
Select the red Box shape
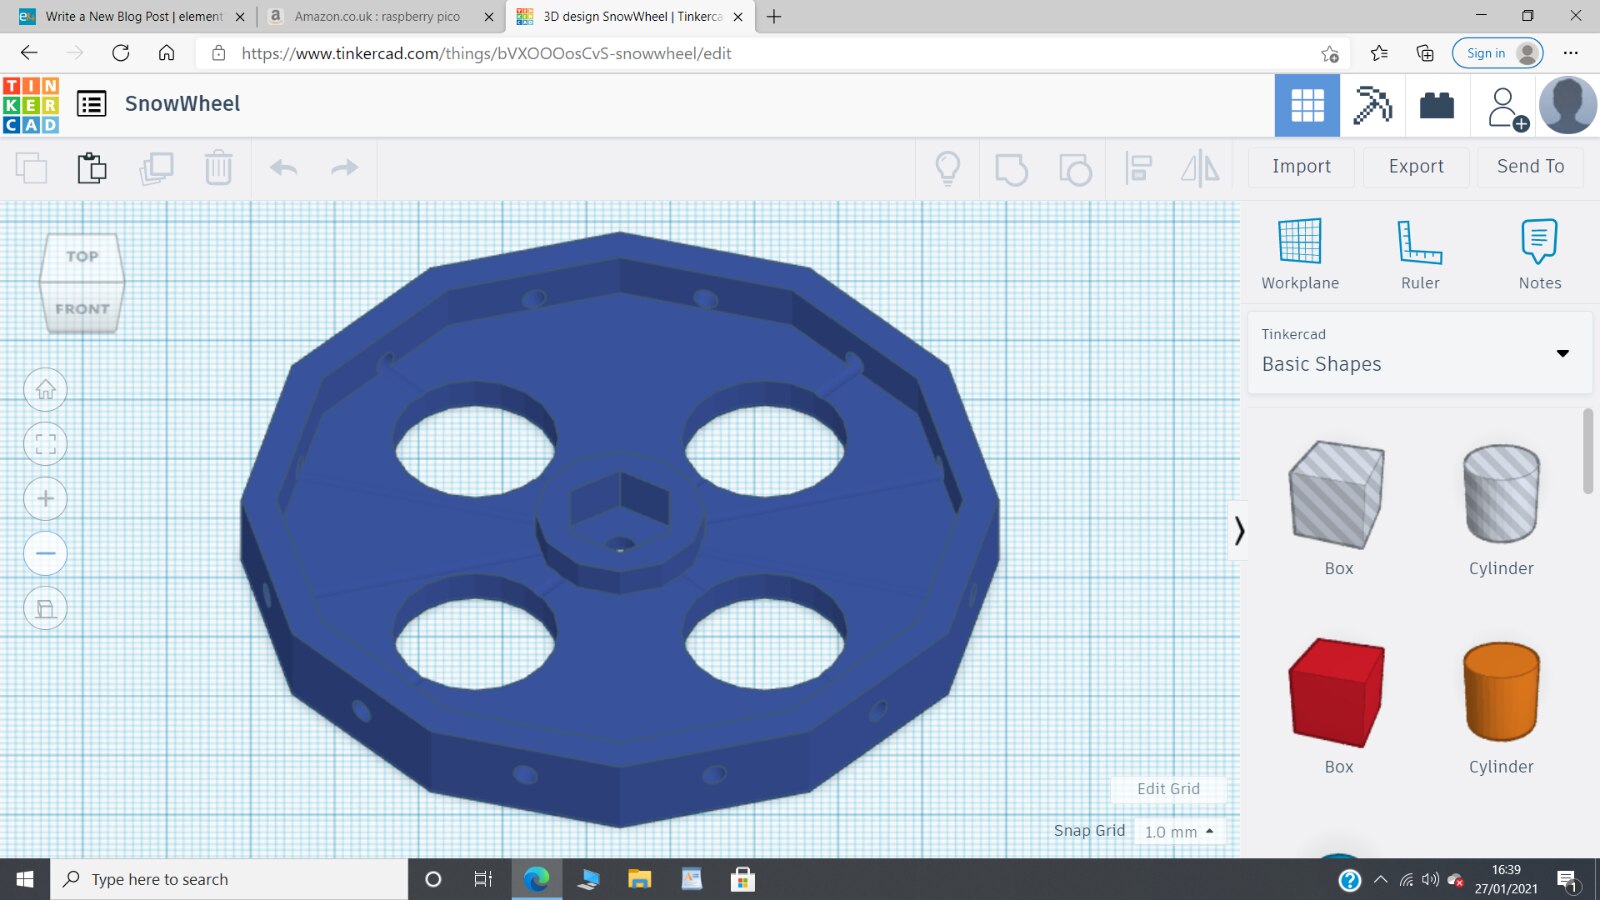click(1338, 694)
